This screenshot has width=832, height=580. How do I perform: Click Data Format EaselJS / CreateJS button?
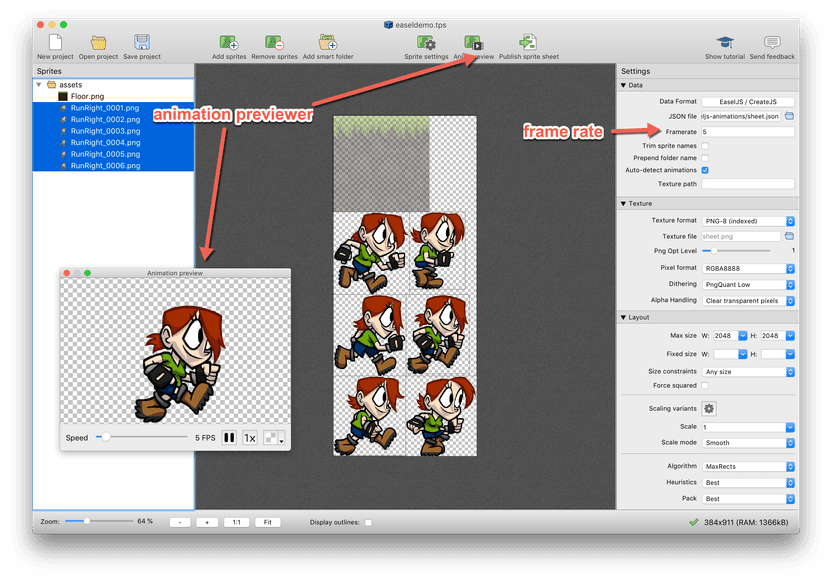click(748, 101)
